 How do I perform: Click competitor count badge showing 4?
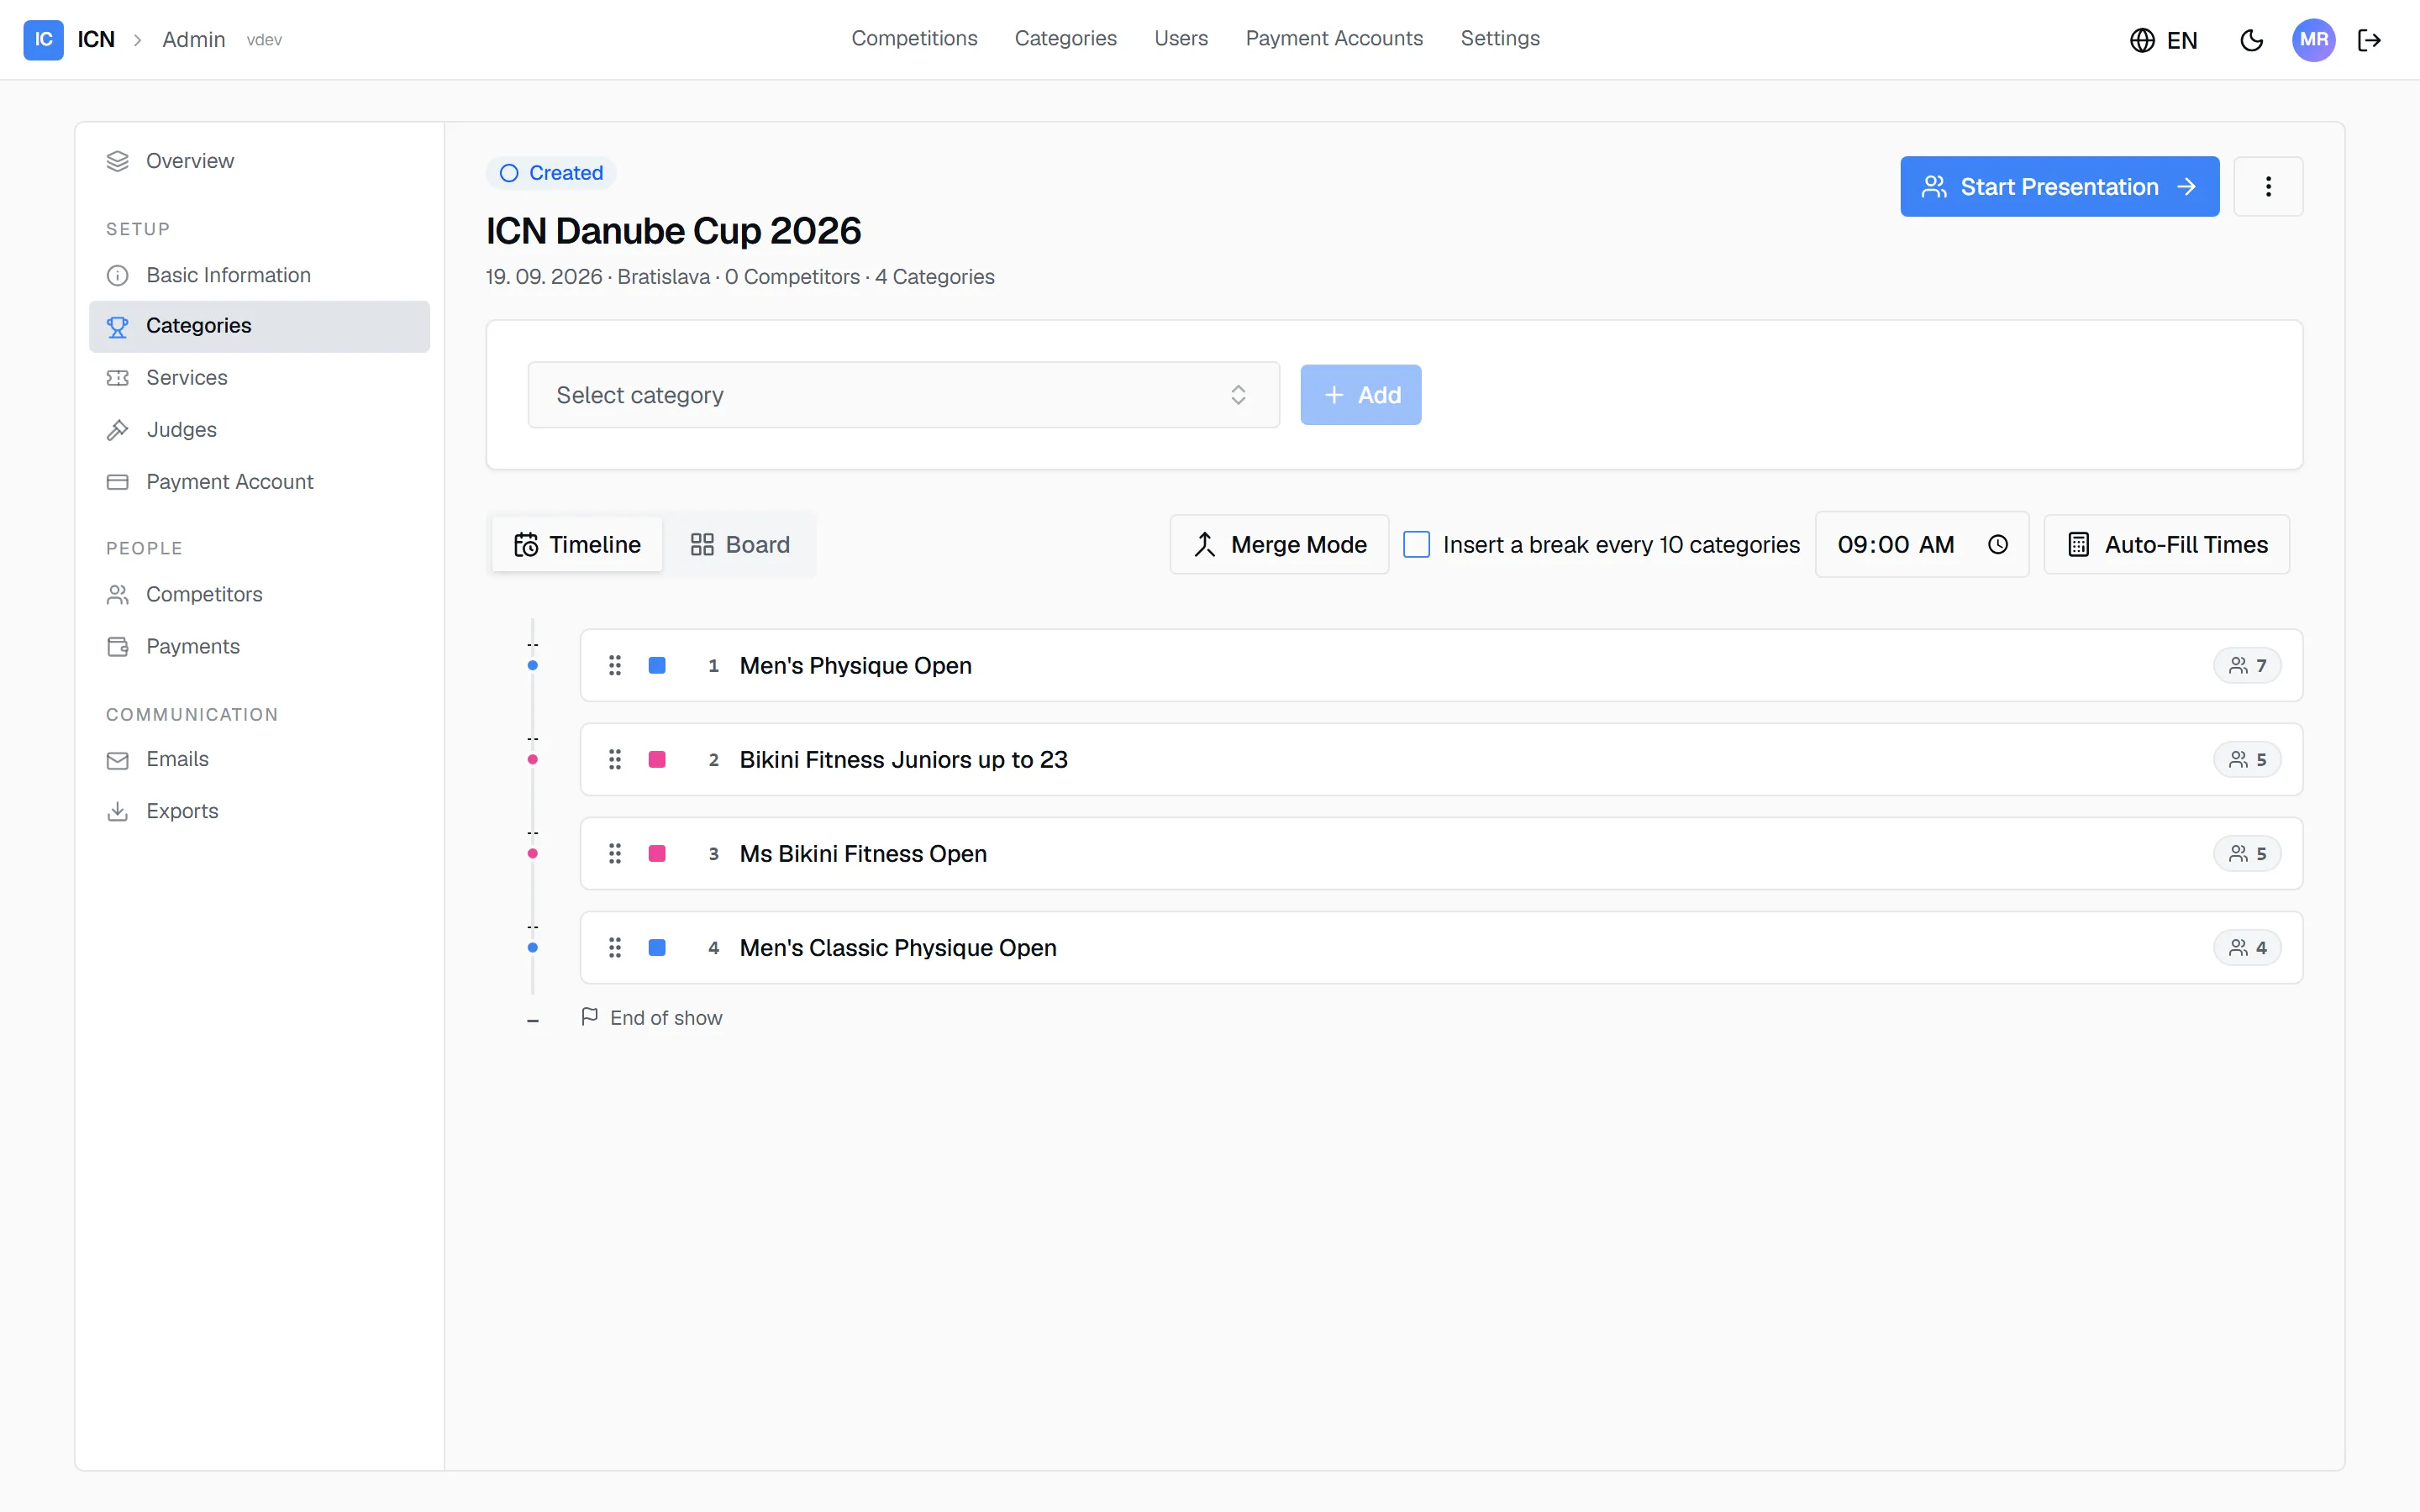(2247, 947)
